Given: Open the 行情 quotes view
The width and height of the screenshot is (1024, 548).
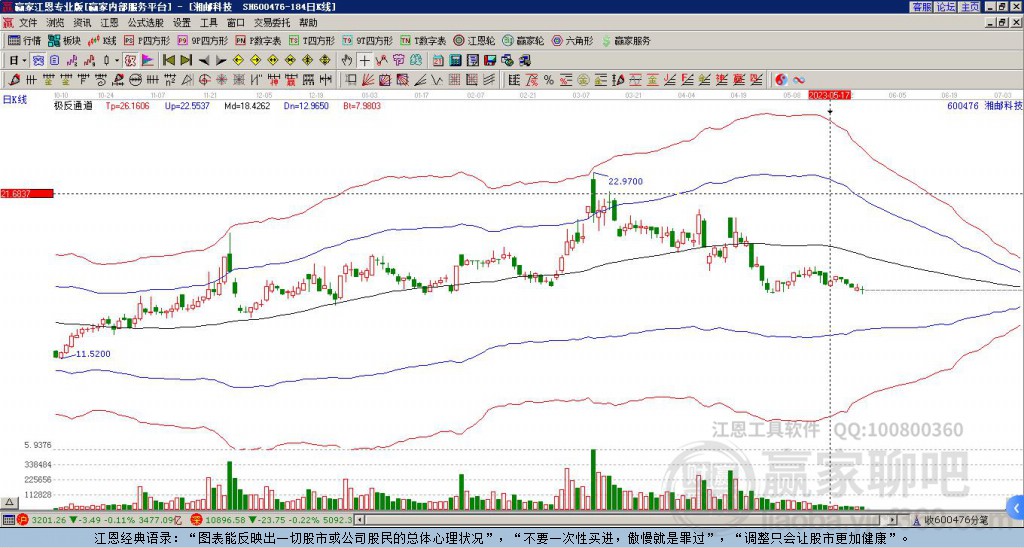Looking at the screenshot, I should (x=24, y=40).
